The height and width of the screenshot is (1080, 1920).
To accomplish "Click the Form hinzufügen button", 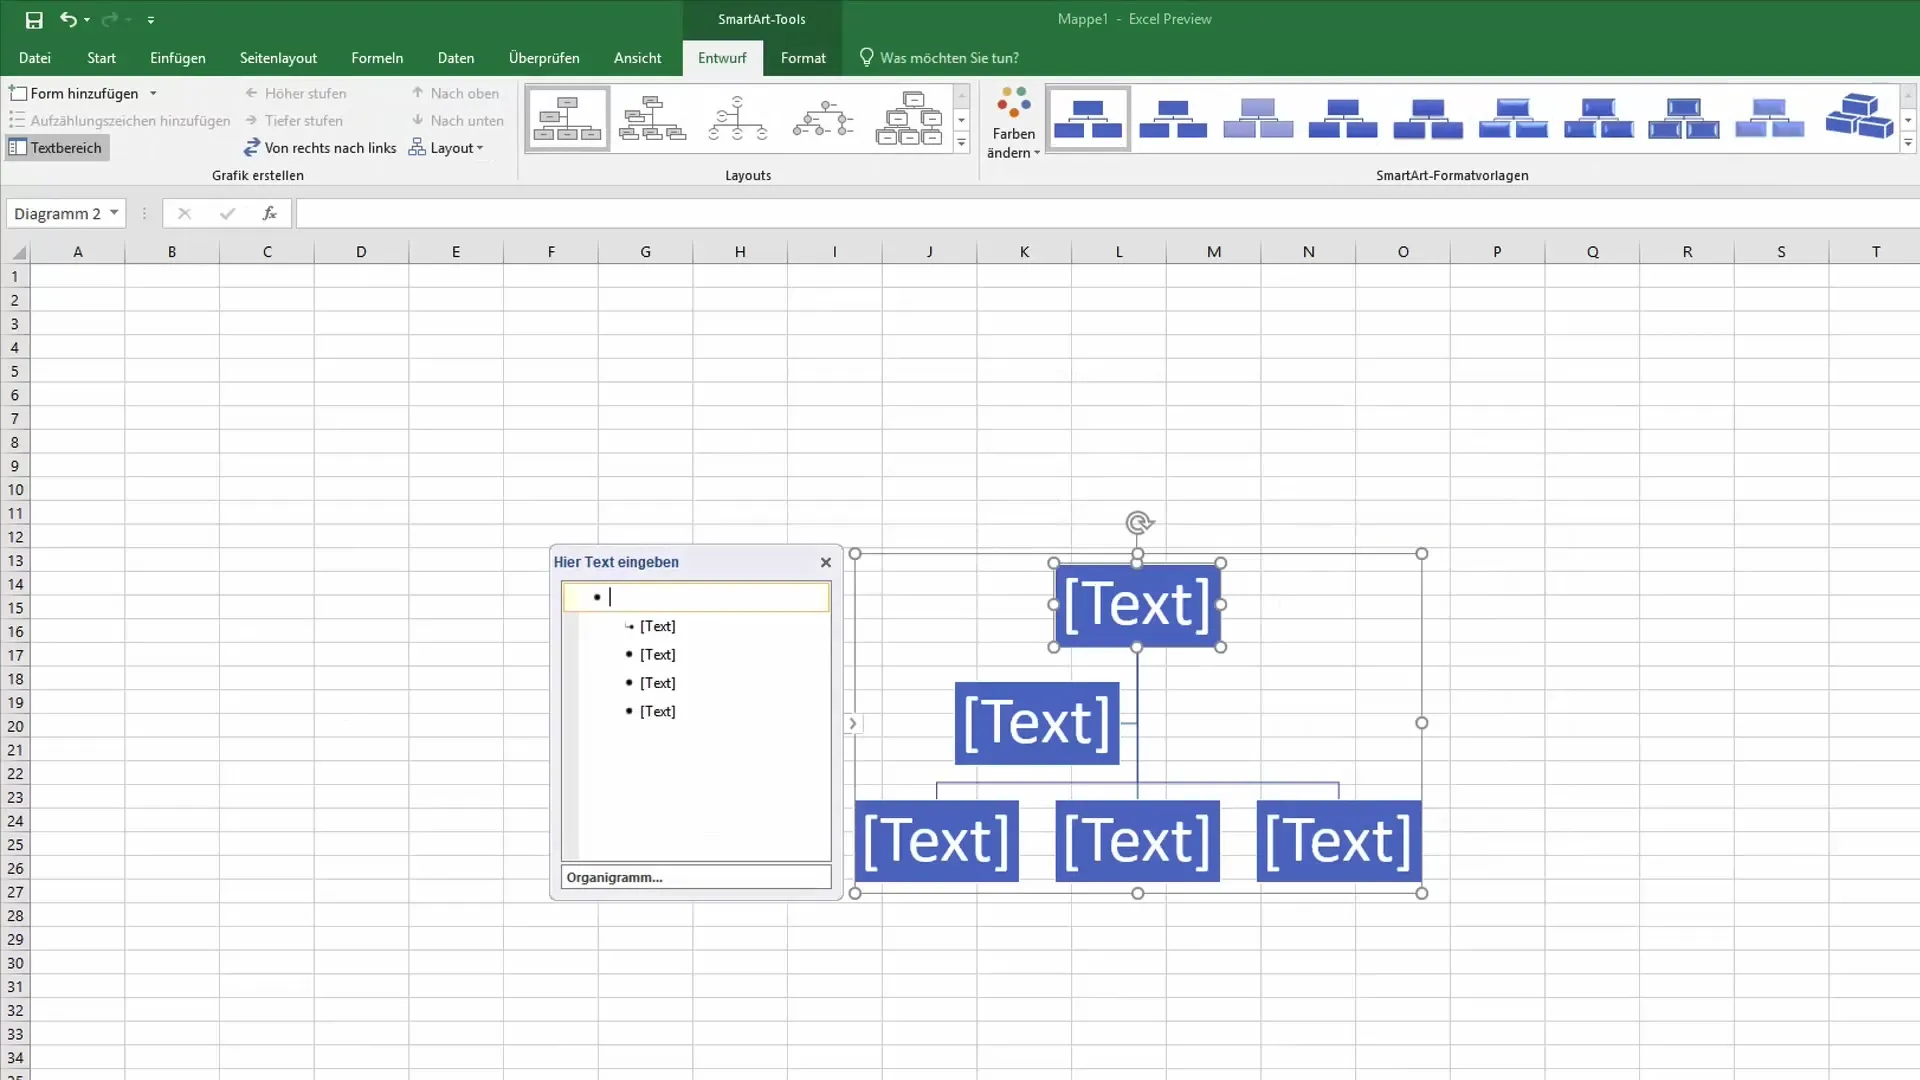I will [x=73, y=92].
